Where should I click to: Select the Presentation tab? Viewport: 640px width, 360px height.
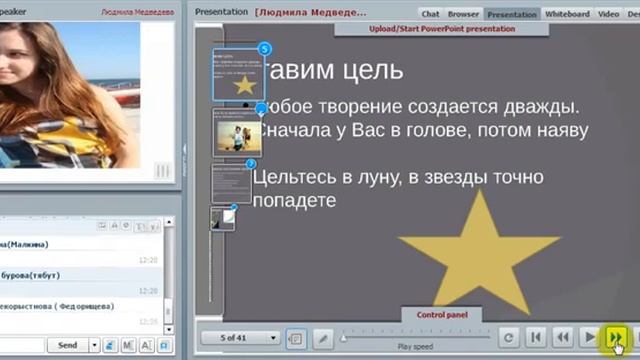click(512, 14)
